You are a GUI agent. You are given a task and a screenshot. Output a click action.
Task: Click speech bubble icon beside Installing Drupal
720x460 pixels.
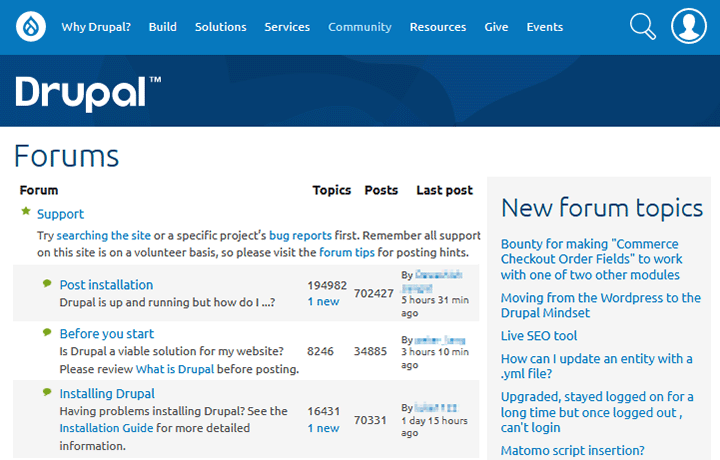47,392
